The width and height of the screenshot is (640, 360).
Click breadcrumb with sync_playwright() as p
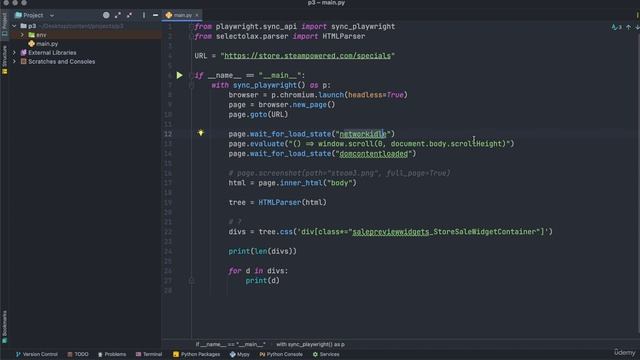tap(310, 344)
